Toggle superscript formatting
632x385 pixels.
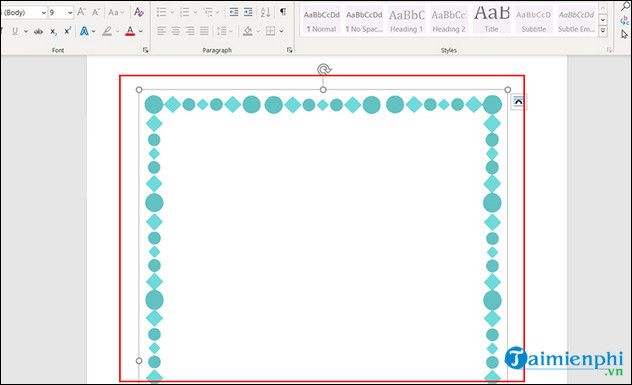[x=67, y=31]
